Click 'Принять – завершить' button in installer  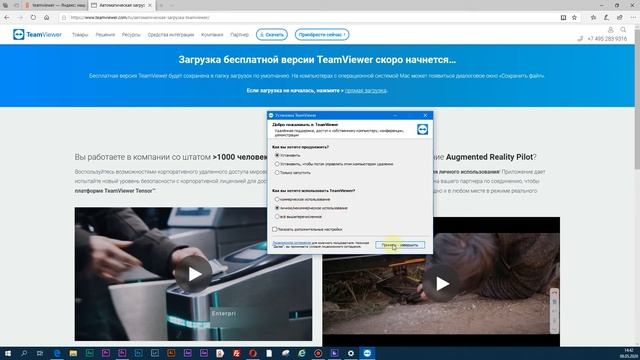(400, 245)
